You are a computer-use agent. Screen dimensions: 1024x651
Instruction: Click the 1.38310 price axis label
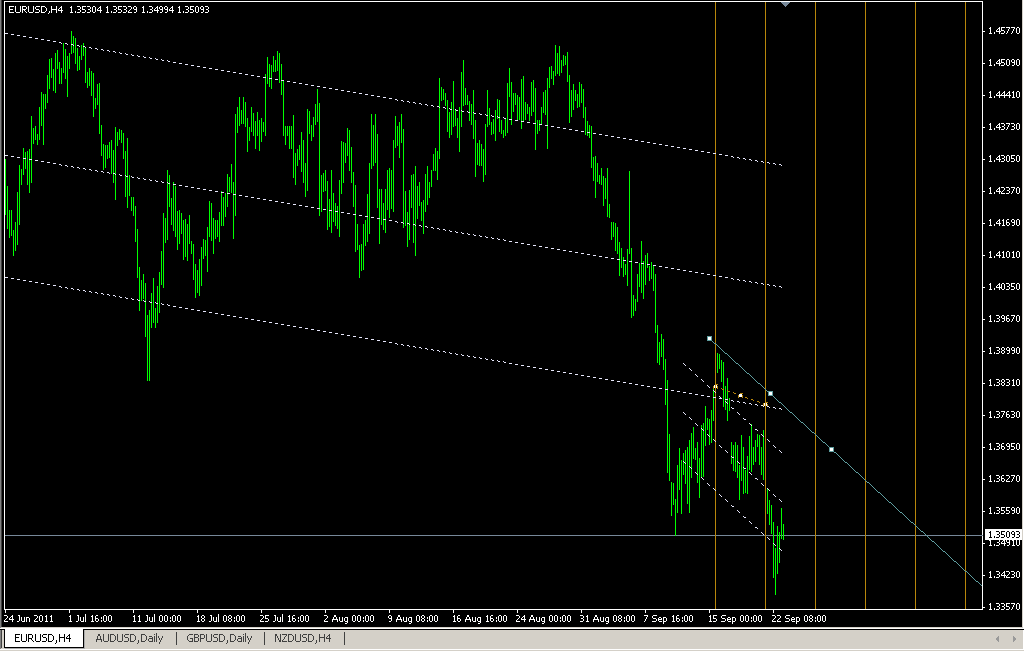(x=1004, y=383)
